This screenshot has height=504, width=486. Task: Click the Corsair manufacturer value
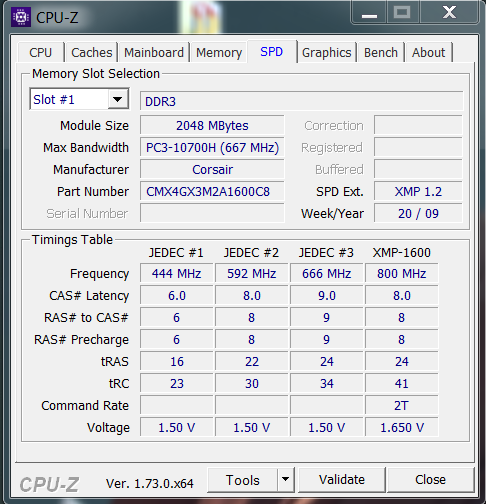point(212,170)
